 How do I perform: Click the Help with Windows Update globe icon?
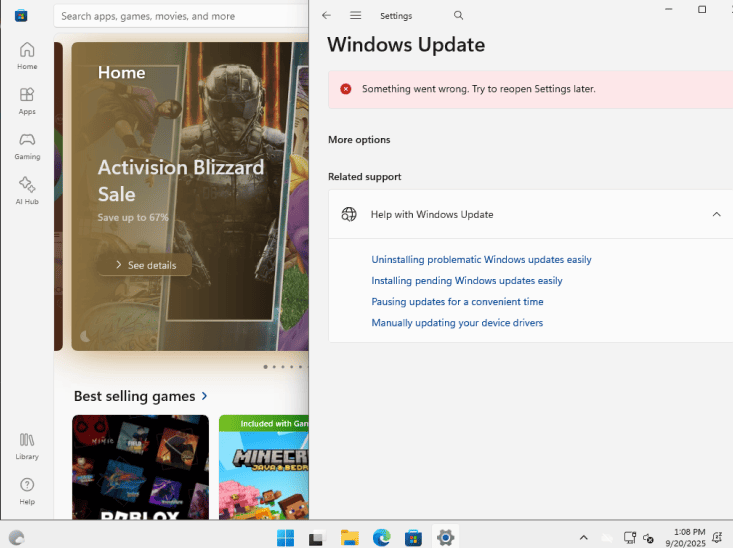pyautogui.click(x=349, y=214)
